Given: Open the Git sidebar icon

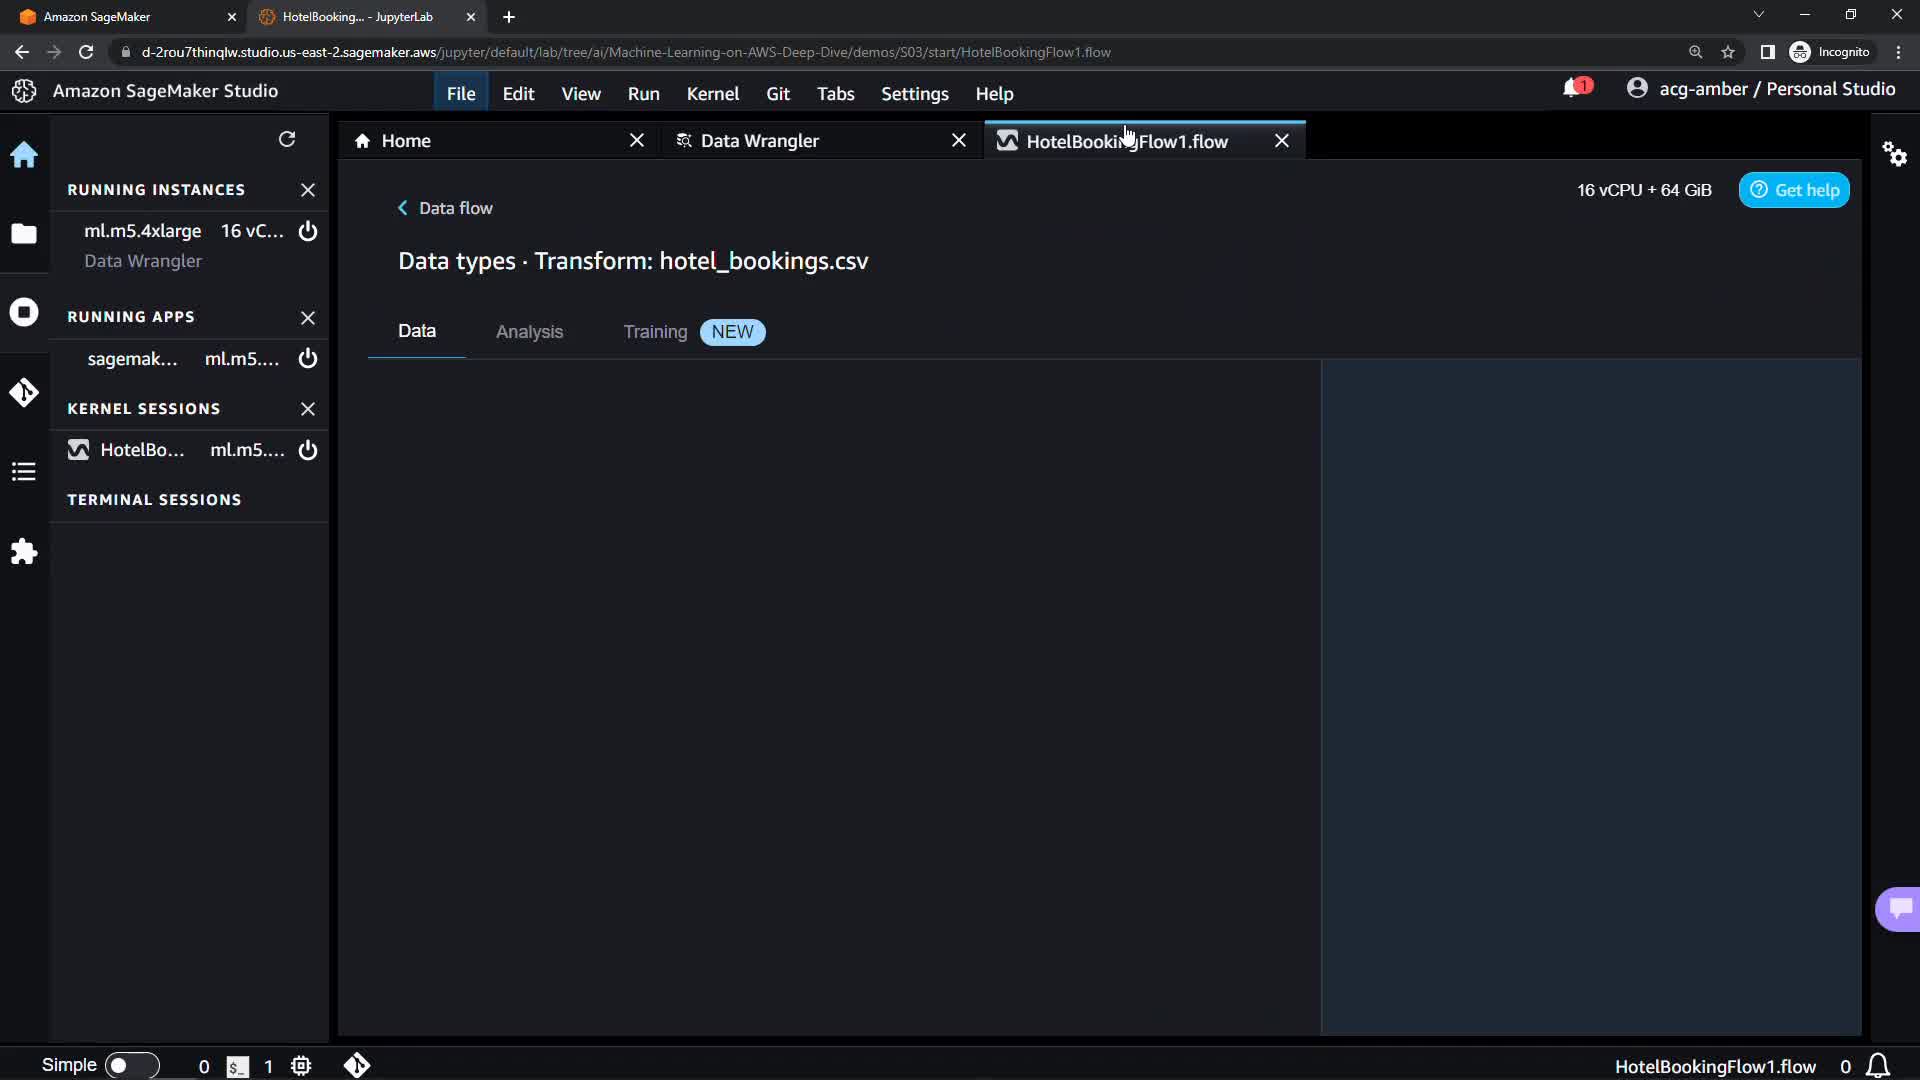Looking at the screenshot, I should pos(24,392).
